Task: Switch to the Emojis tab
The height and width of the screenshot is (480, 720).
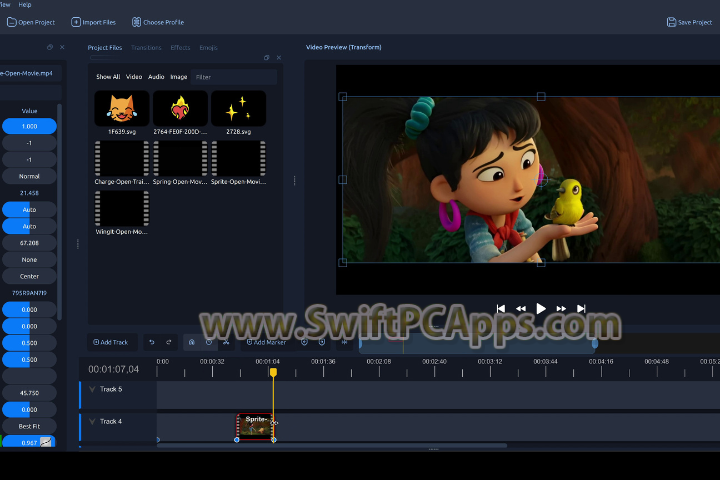Action: coord(208,47)
